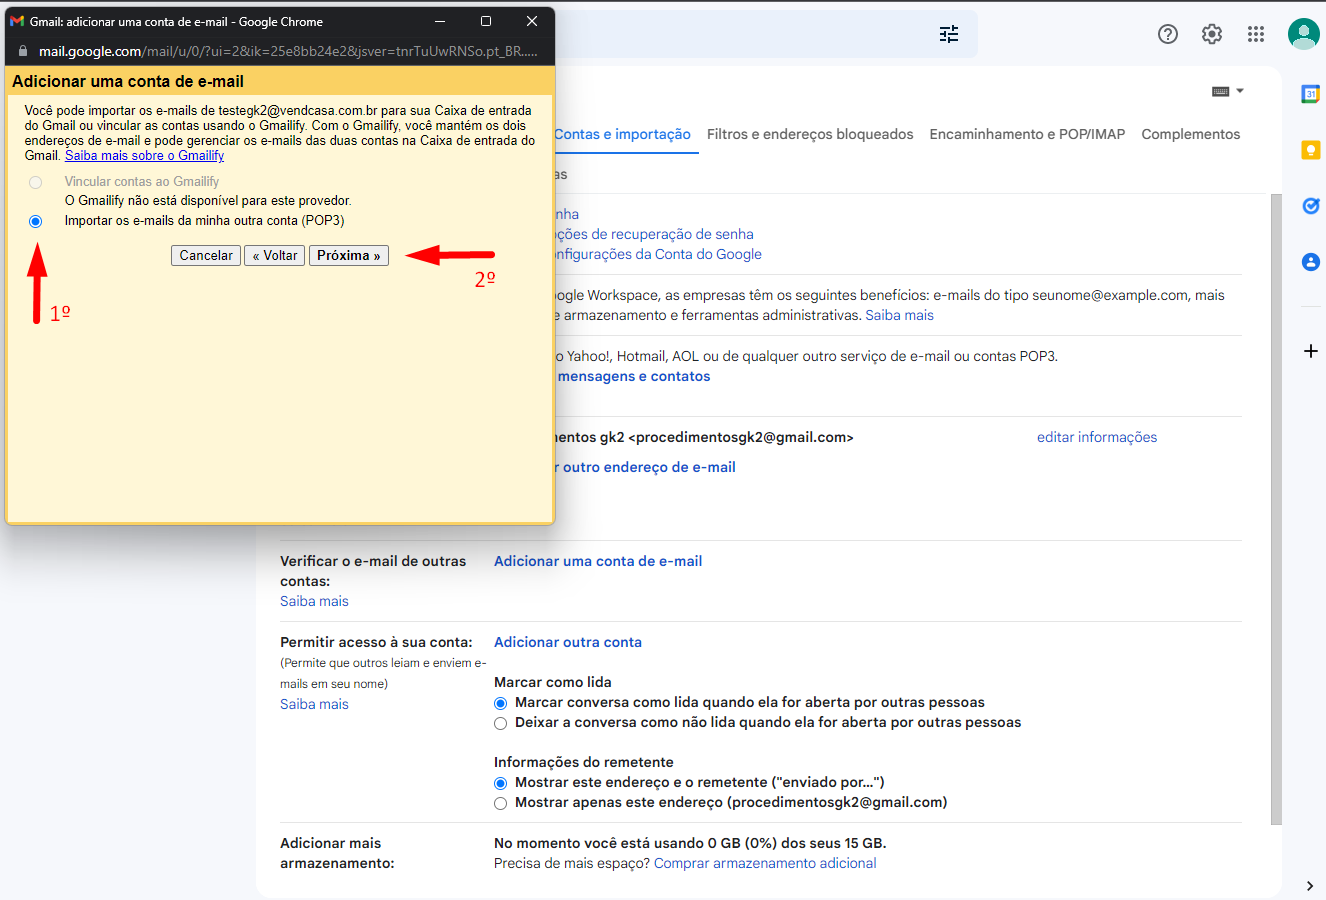Click Saiba mais under Permitir acesso

coord(314,704)
